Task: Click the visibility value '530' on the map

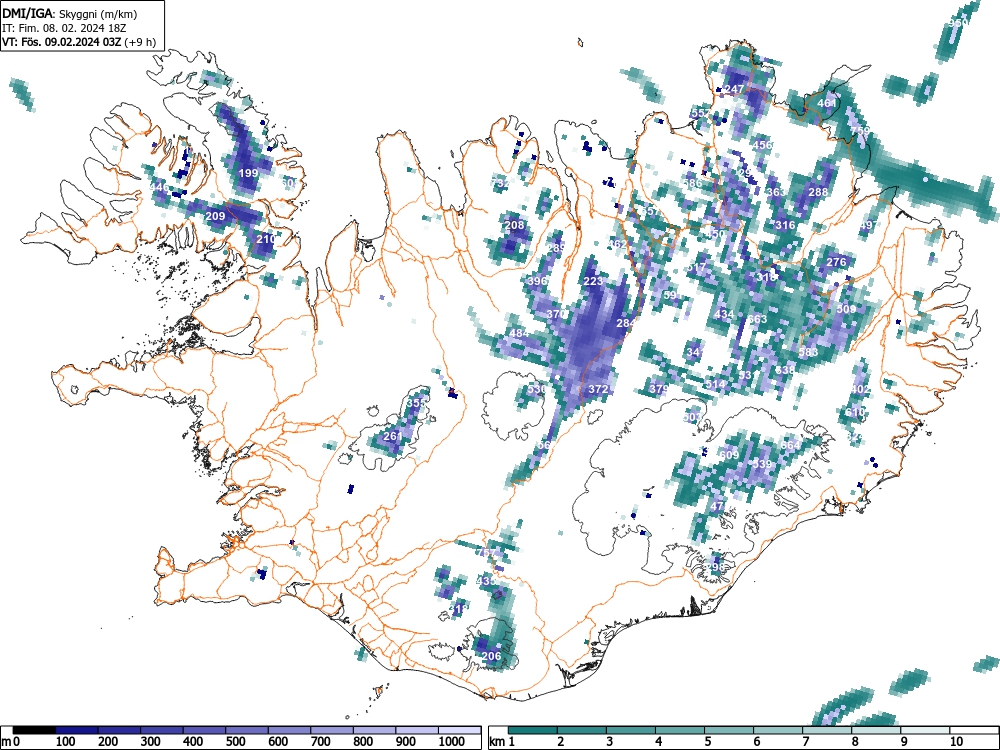Action: [537, 389]
